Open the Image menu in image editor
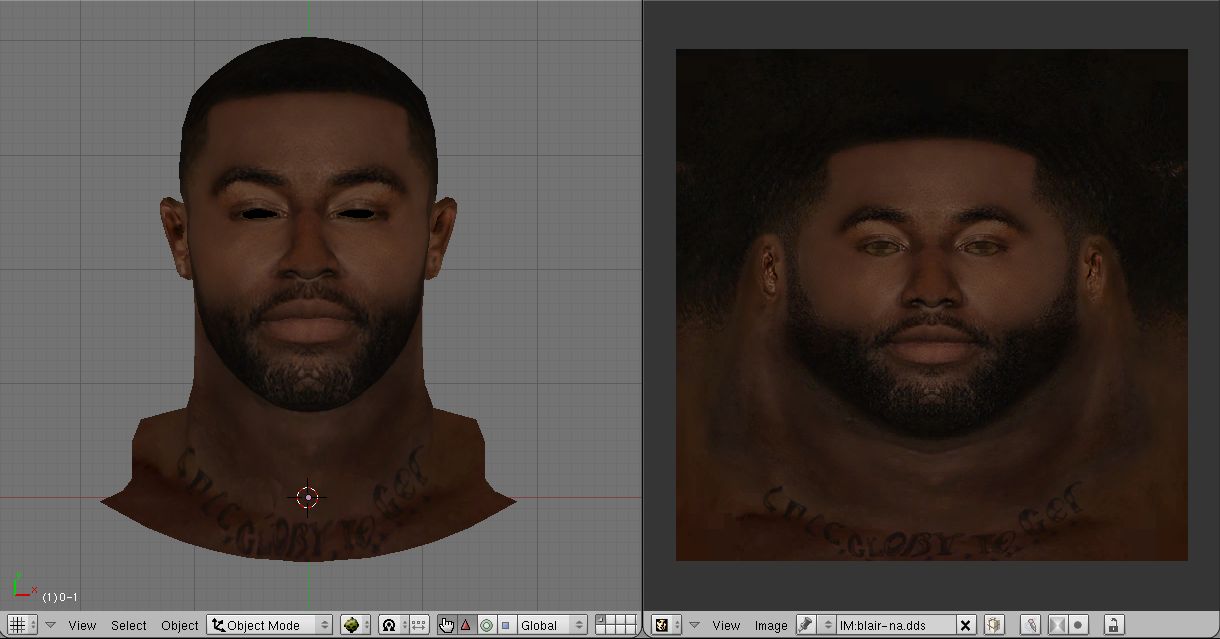The height and width of the screenshot is (639, 1220). (770, 625)
